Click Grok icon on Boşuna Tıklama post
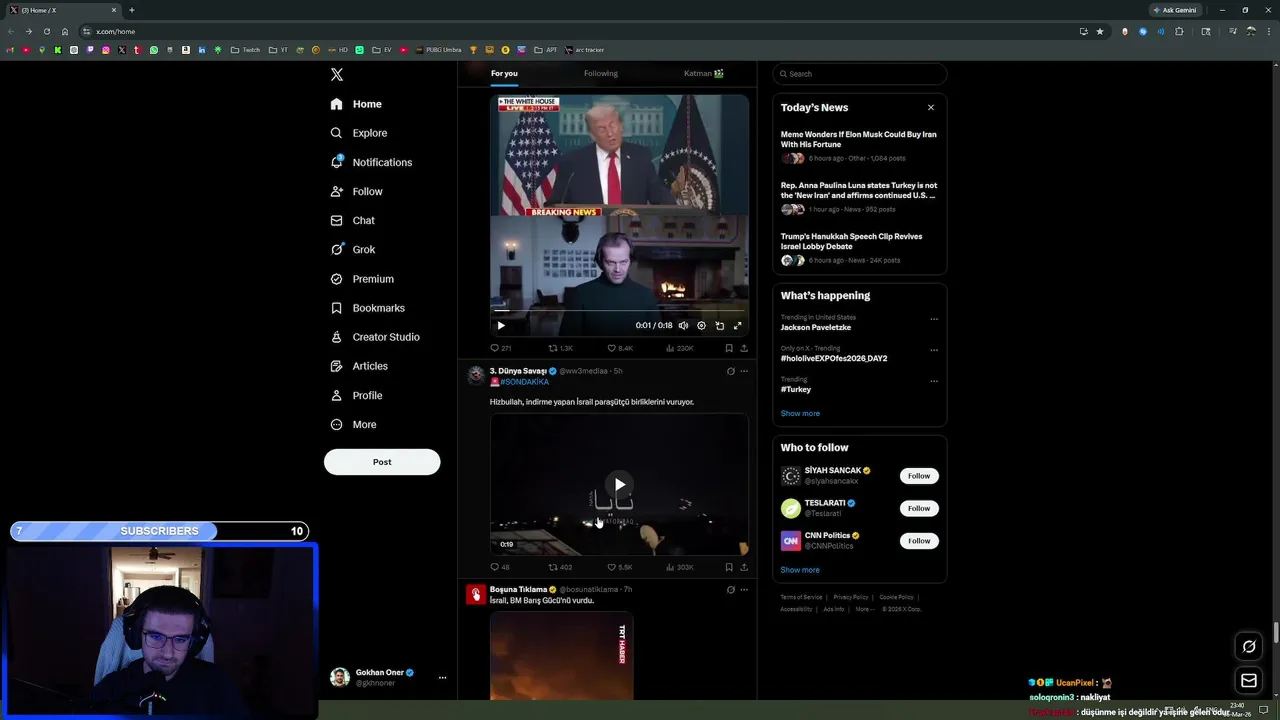 coord(731,590)
